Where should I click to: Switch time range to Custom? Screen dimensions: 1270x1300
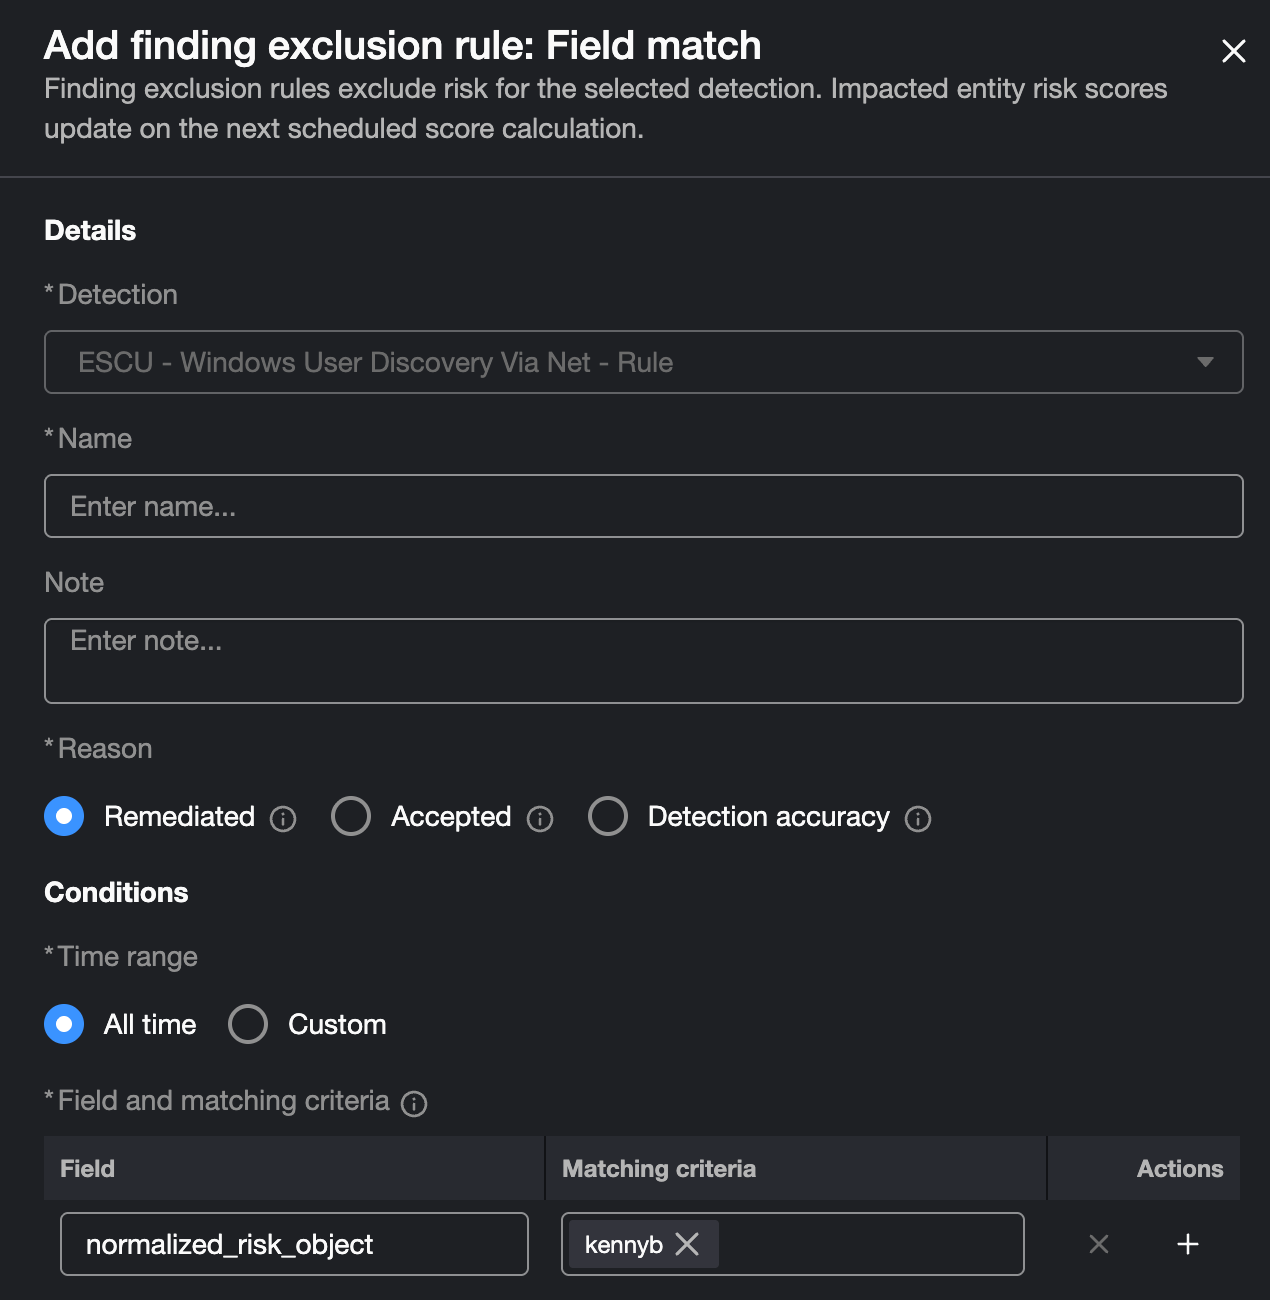248,1024
